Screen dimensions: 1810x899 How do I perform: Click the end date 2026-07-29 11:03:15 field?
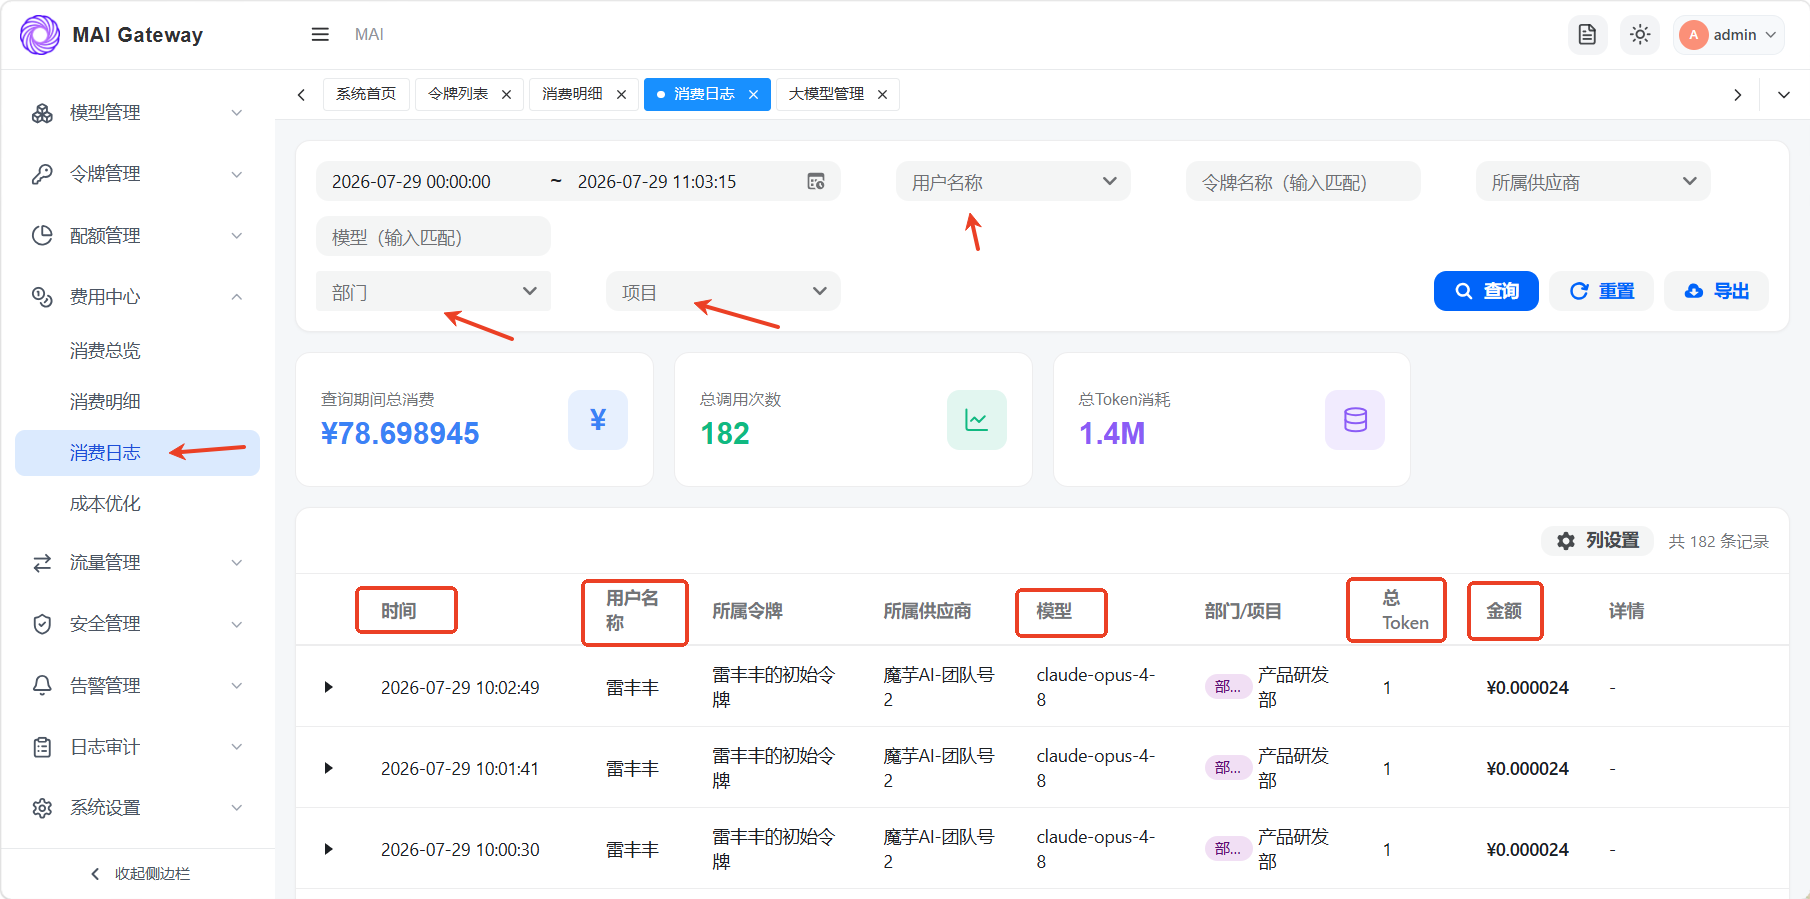[657, 182]
